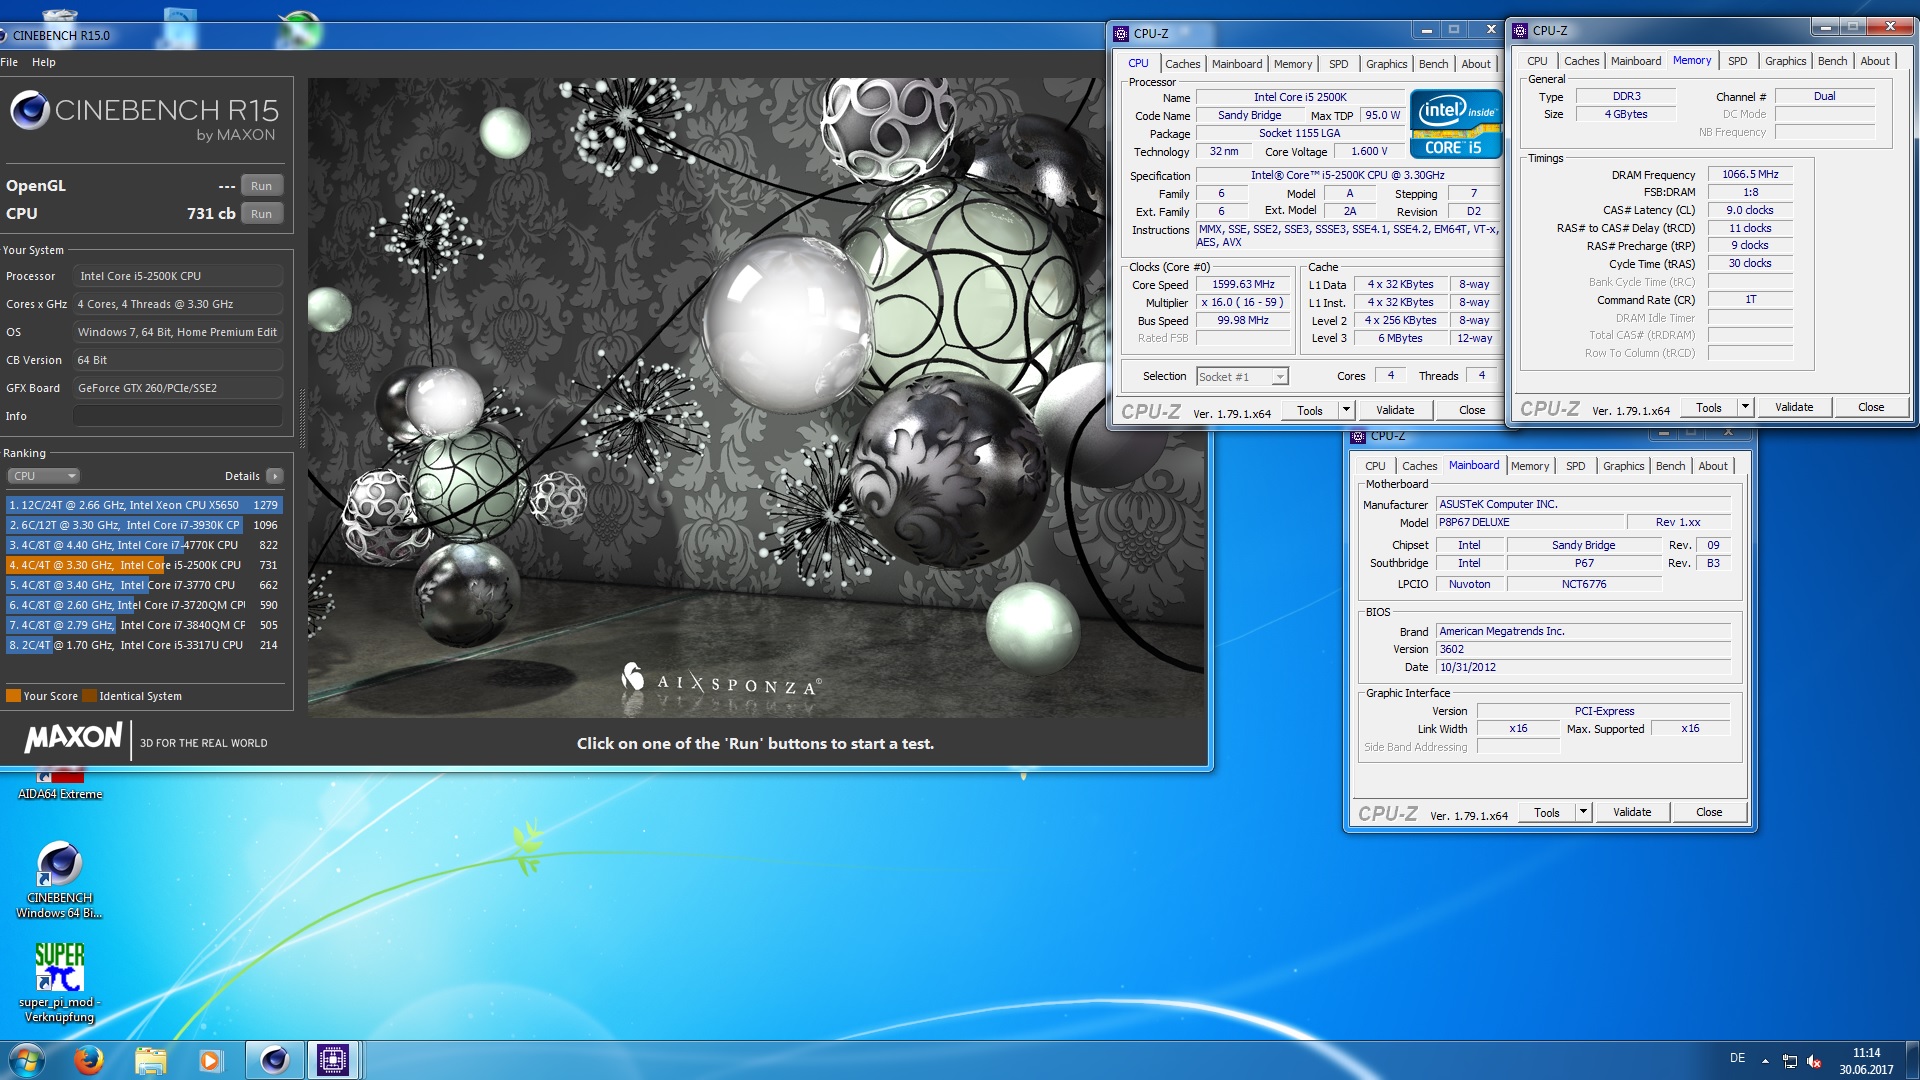This screenshot has width=1920, height=1080.
Task: Open super_pi_mod desktop shortcut
Action: click(59, 982)
